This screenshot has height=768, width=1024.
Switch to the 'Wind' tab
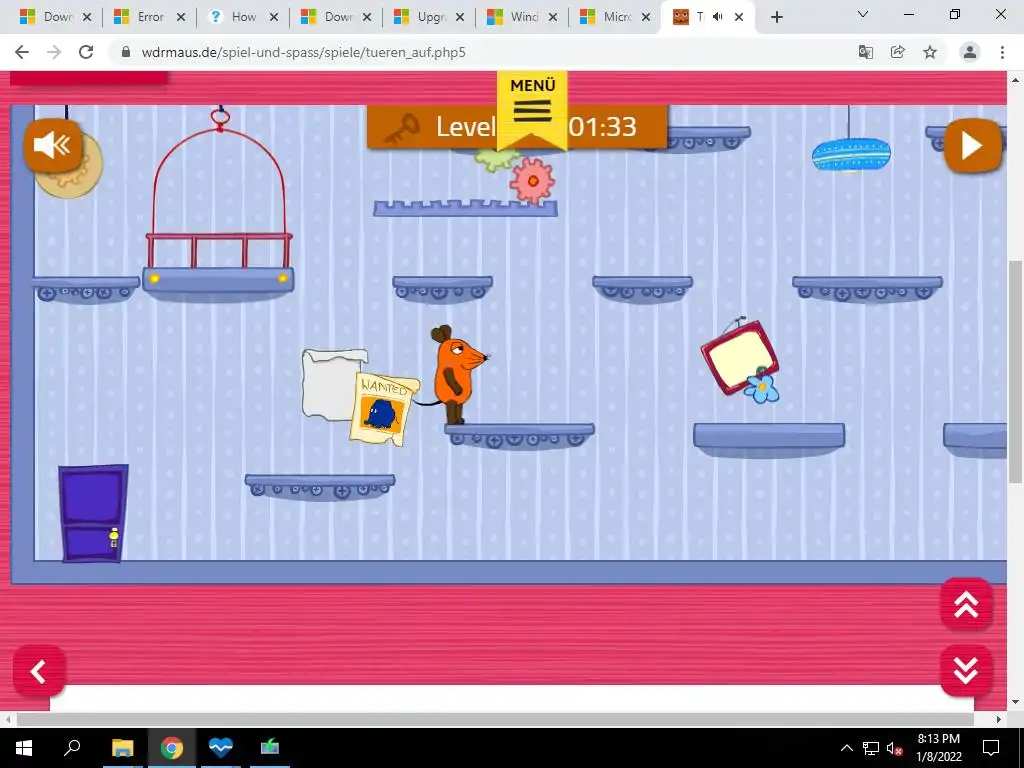pos(523,17)
